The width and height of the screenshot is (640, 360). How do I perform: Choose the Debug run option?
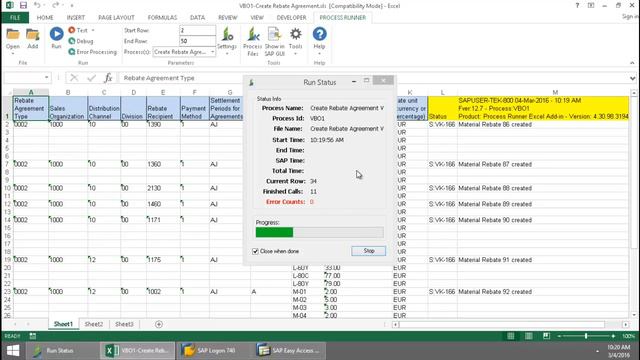[81, 41]
